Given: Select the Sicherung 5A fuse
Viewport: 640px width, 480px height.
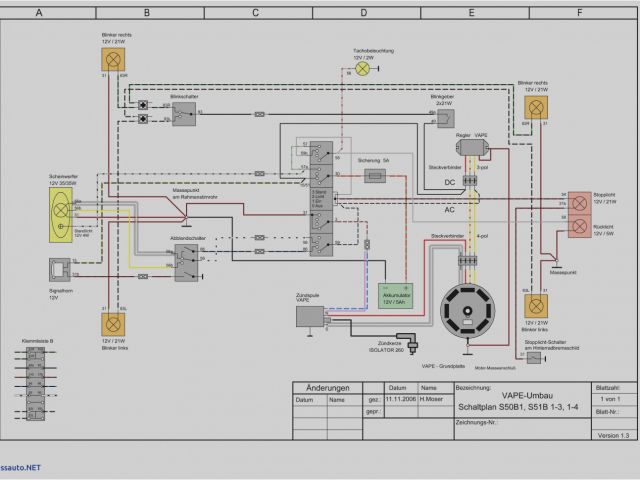Looking at the screenshot, I should point(376,176).
